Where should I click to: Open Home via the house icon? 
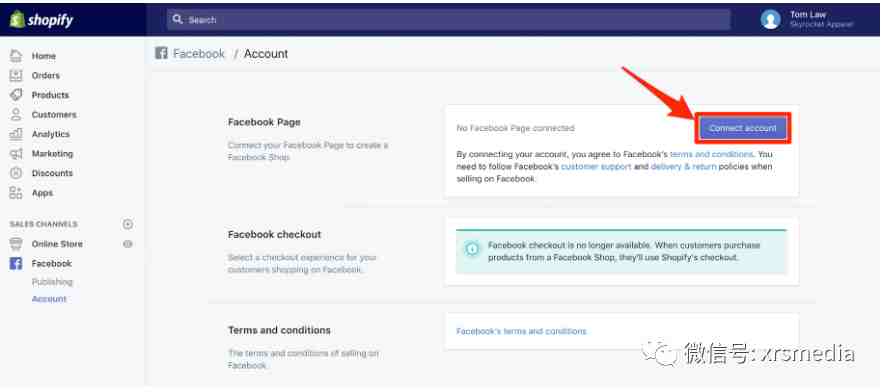tap(16, 56)
